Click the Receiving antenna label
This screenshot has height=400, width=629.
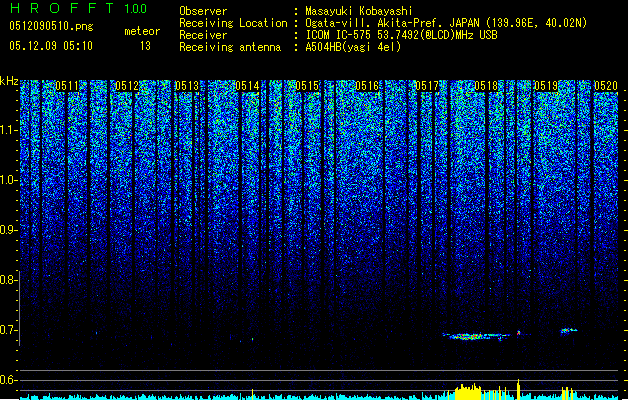click(x=230, y=47)
